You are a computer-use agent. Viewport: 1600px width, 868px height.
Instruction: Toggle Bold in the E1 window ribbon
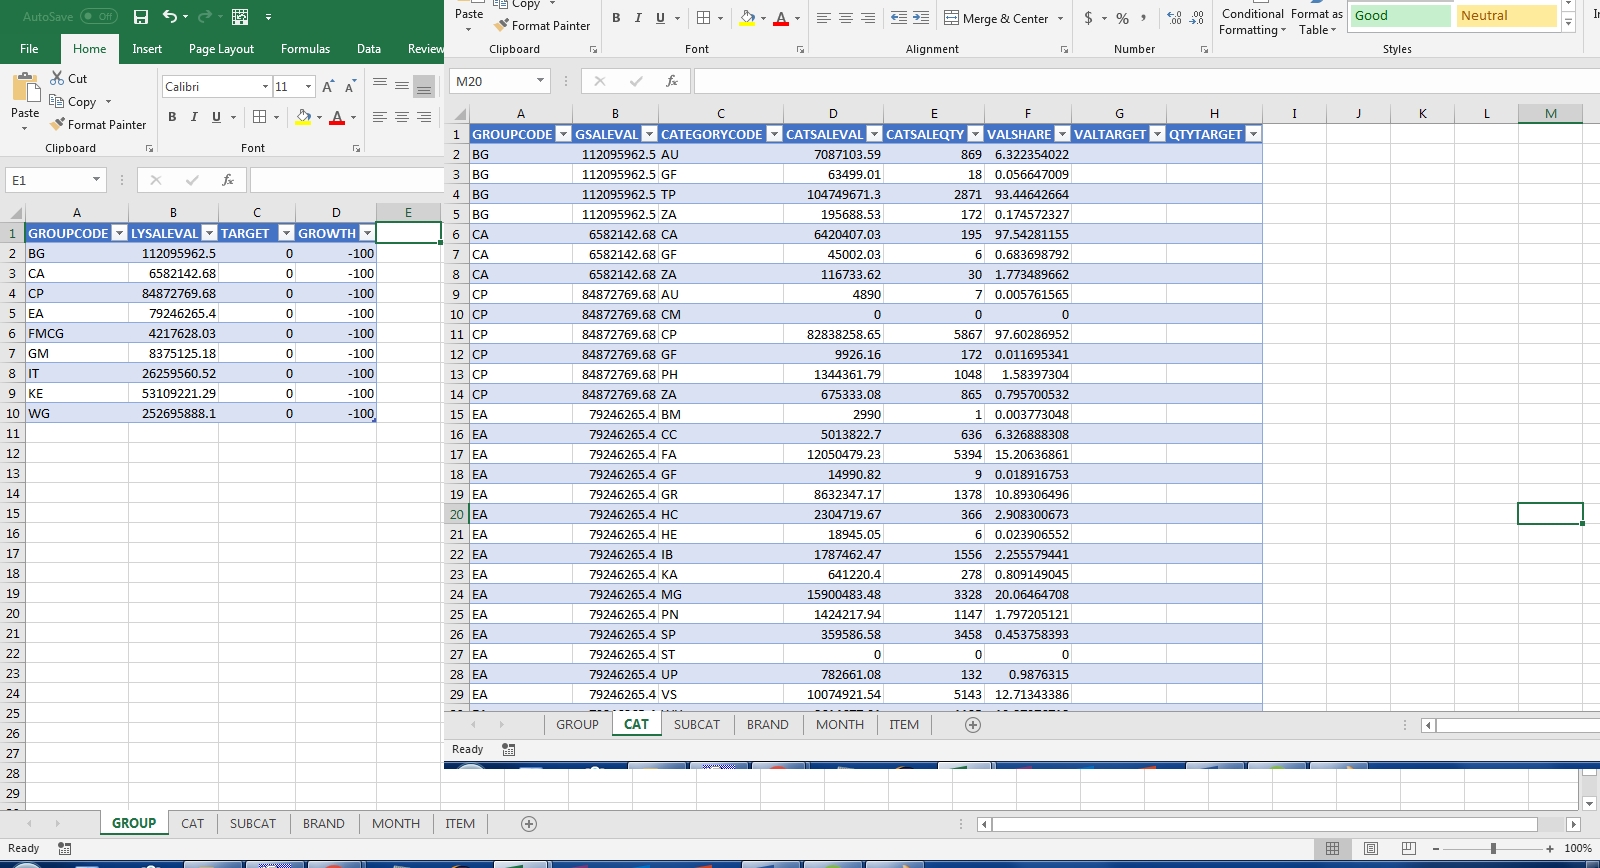coord(172,117)
